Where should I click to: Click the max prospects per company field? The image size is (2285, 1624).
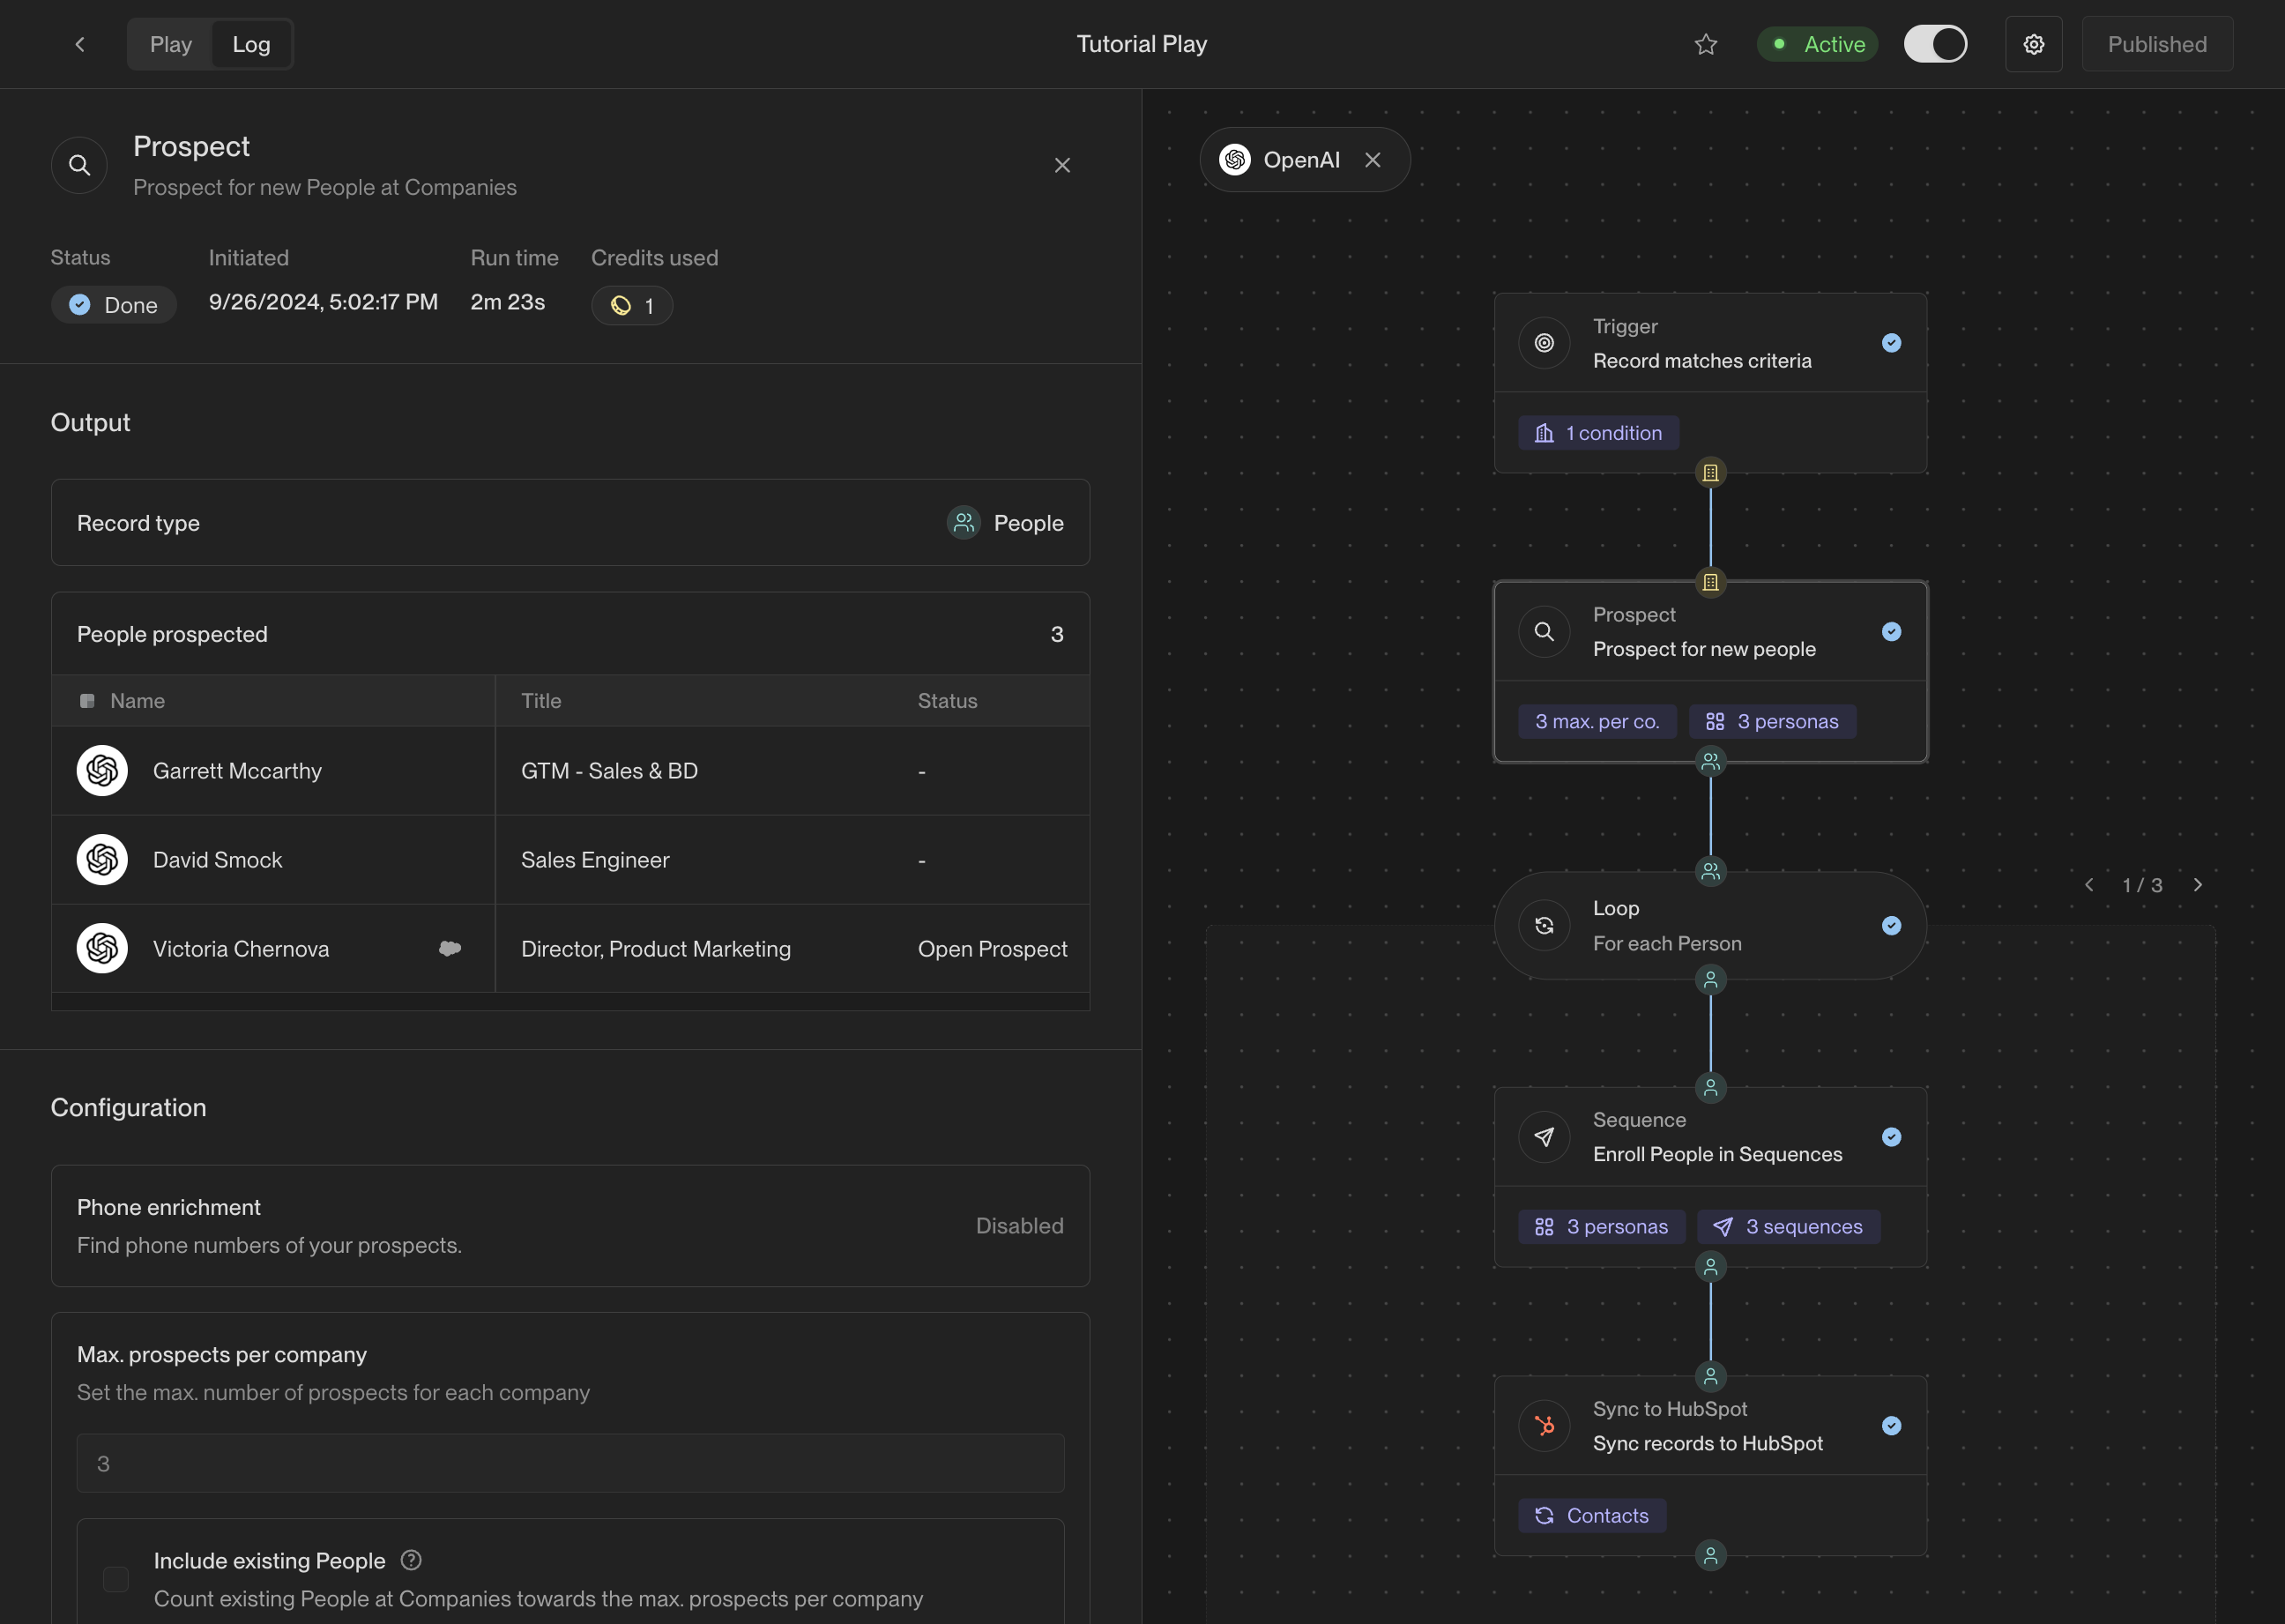(570, 1463)
